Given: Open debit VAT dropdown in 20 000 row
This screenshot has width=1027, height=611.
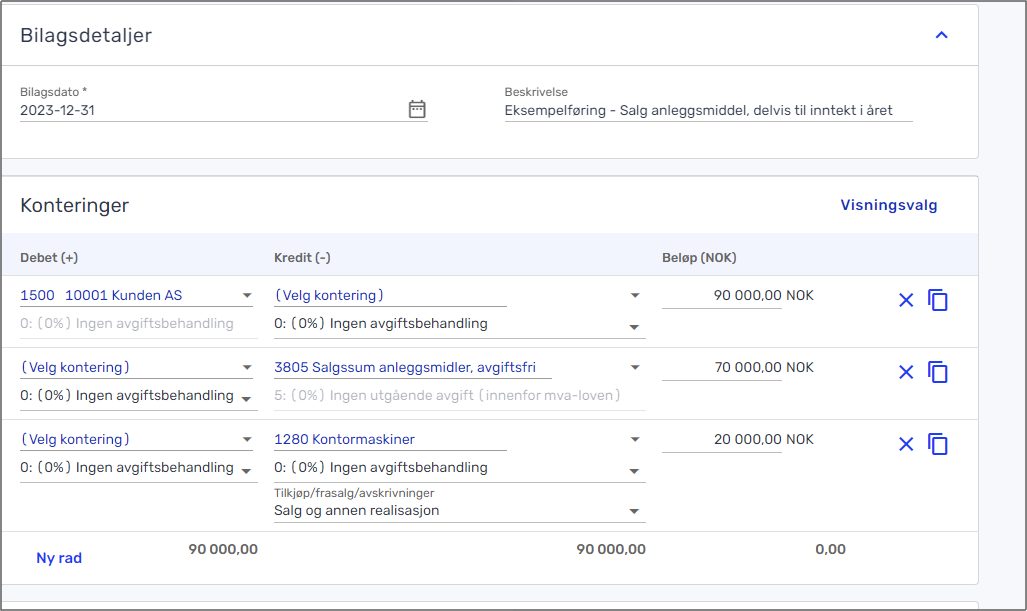Looking at the screenshot, I should [246, 471].
